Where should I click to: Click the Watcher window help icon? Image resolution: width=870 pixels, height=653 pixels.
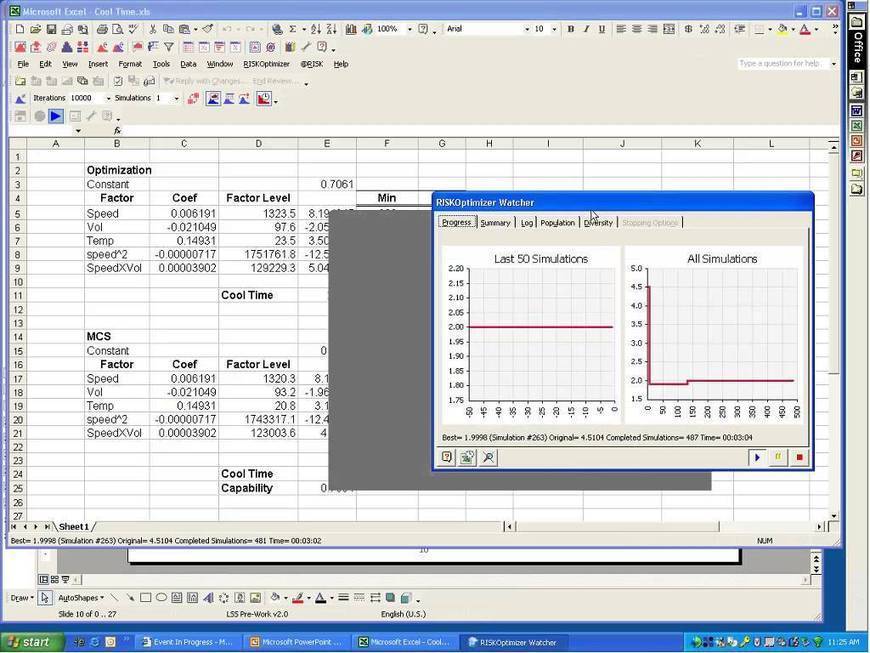tap(447, 457)
